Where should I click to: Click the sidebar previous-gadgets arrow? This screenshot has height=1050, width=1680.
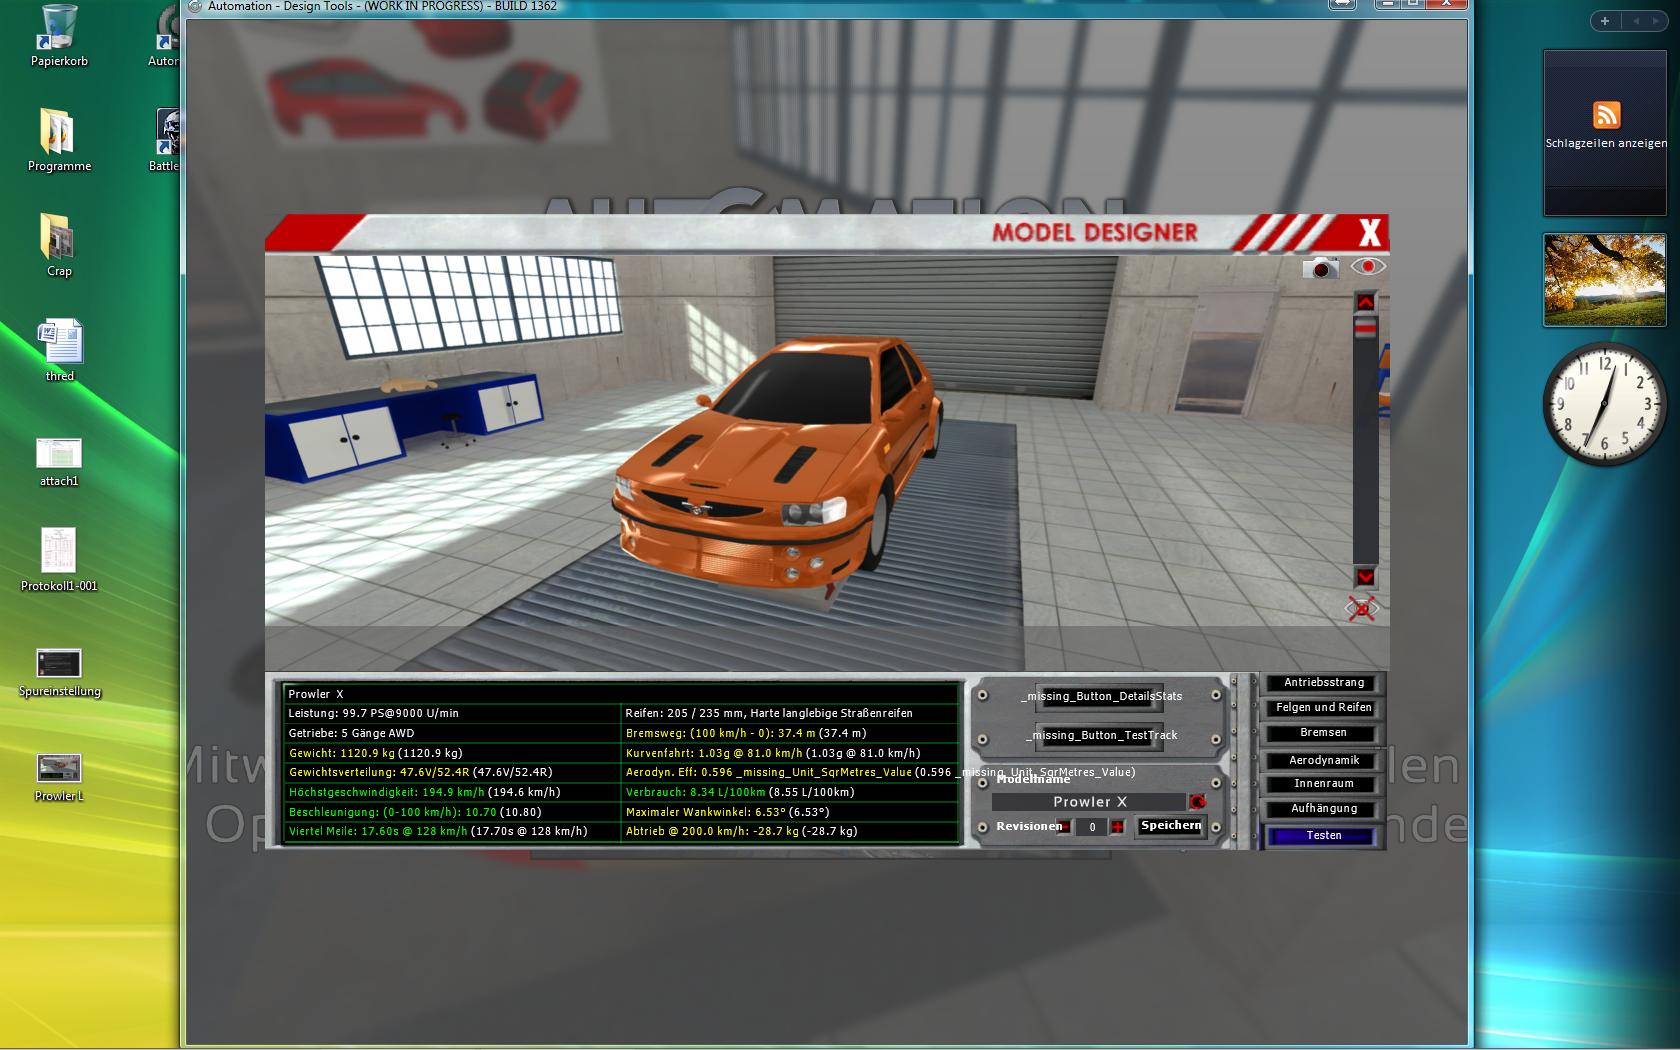[x=1636, y=21]
